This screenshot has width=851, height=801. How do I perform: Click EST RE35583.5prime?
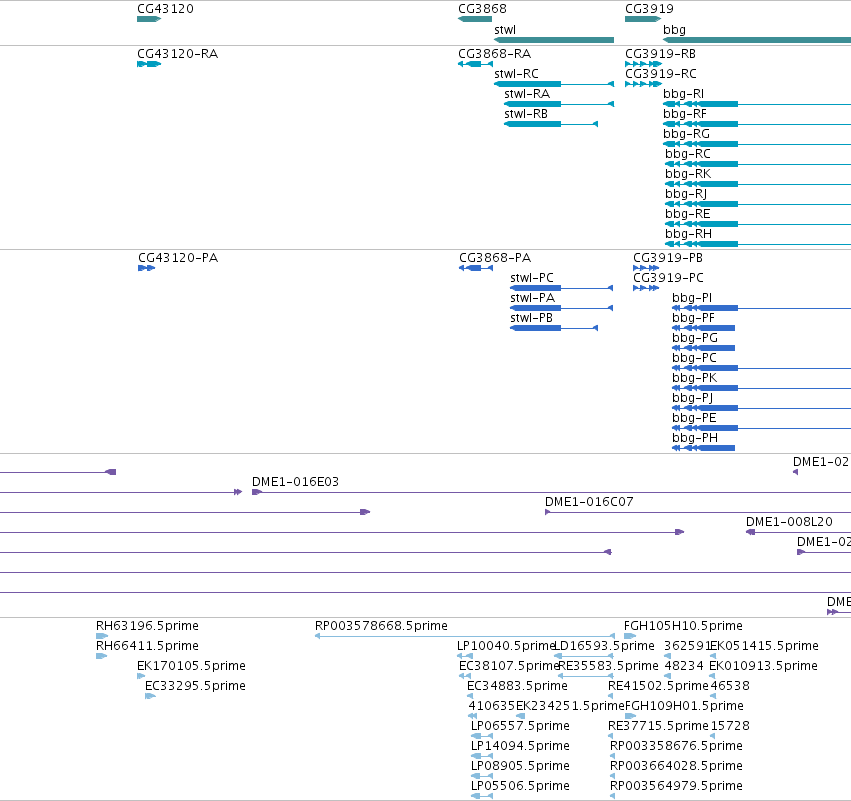pos(608,666)
